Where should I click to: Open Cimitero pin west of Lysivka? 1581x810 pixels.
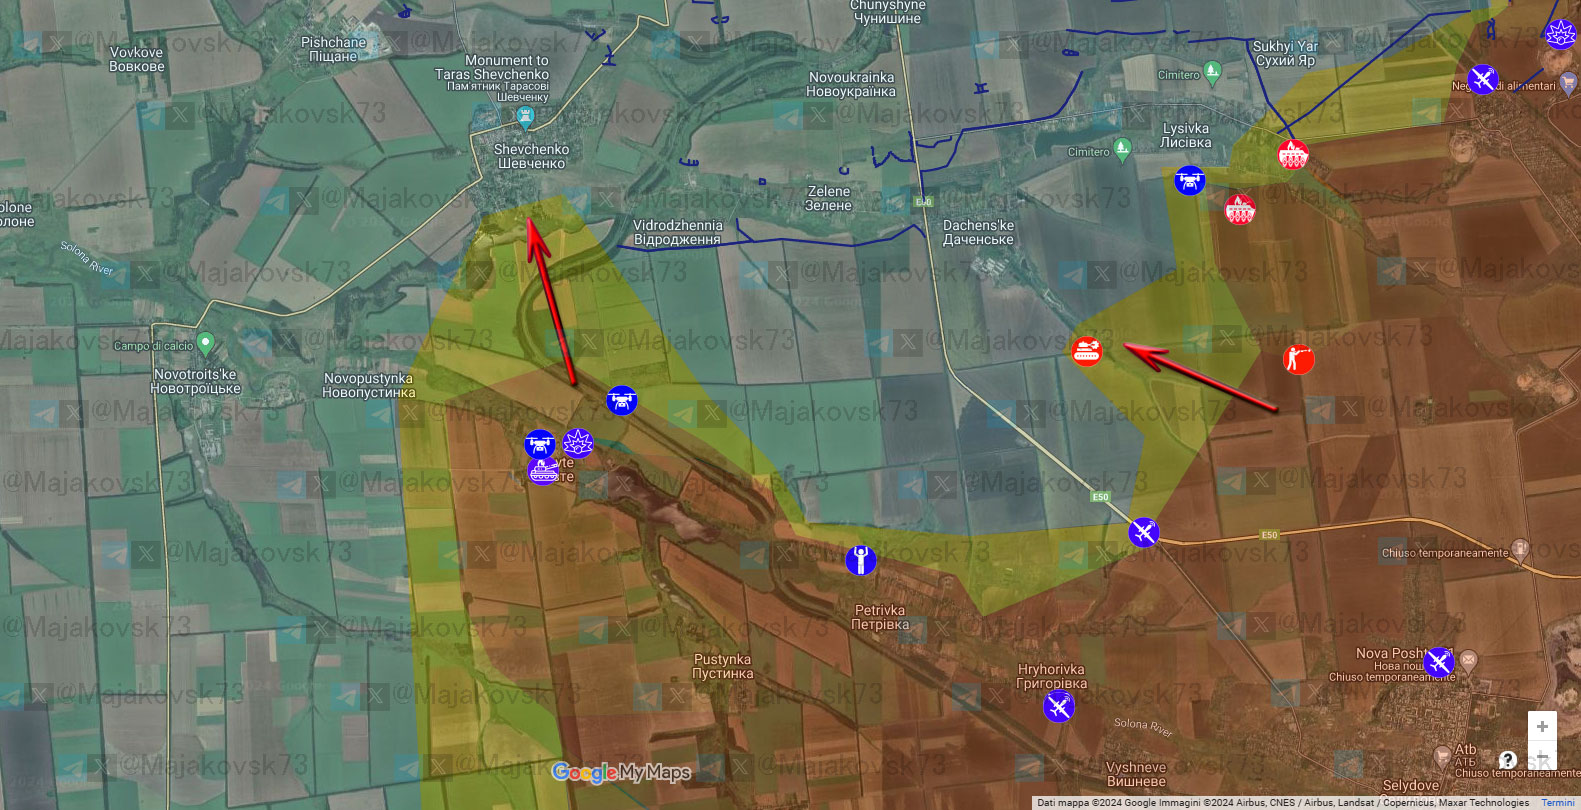1122,150
